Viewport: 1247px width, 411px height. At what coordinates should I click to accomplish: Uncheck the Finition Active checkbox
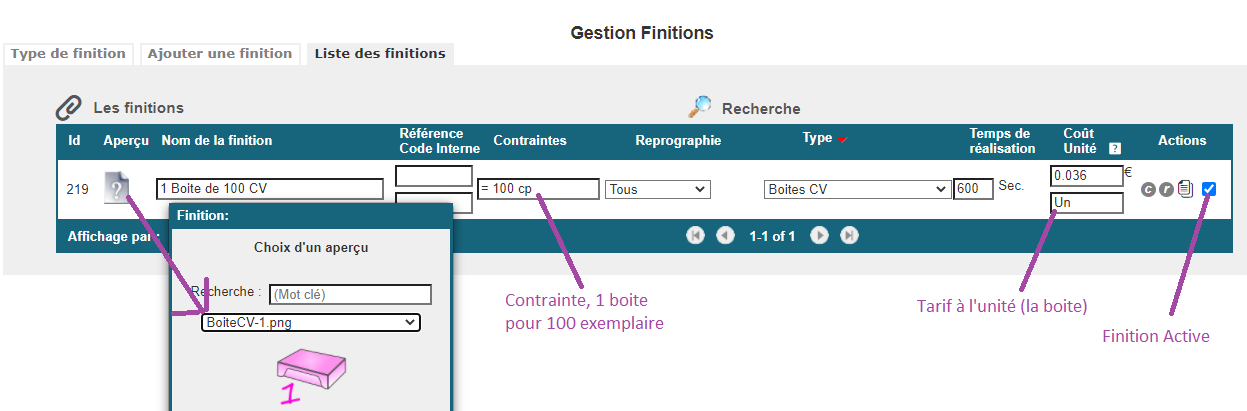tap(1210, 188)
